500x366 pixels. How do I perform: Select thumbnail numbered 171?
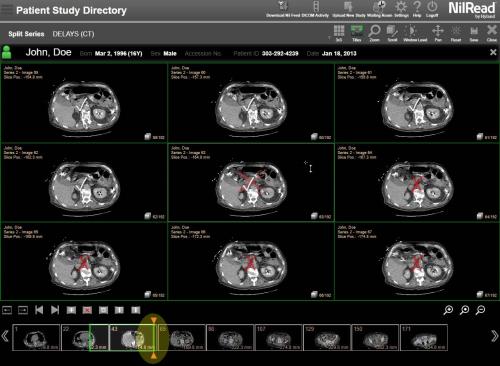coord(424,338)
